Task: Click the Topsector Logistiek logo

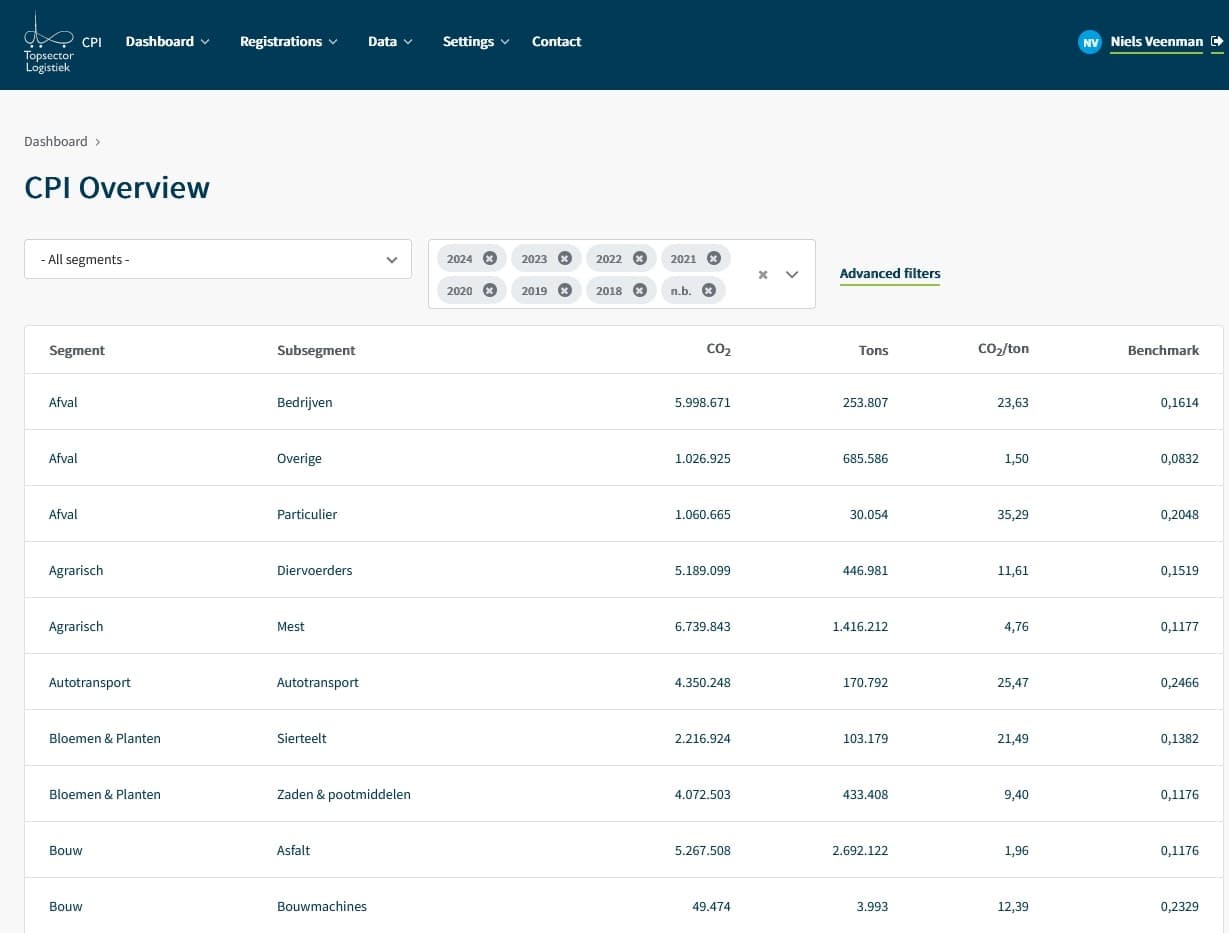Action: (48, 43)
